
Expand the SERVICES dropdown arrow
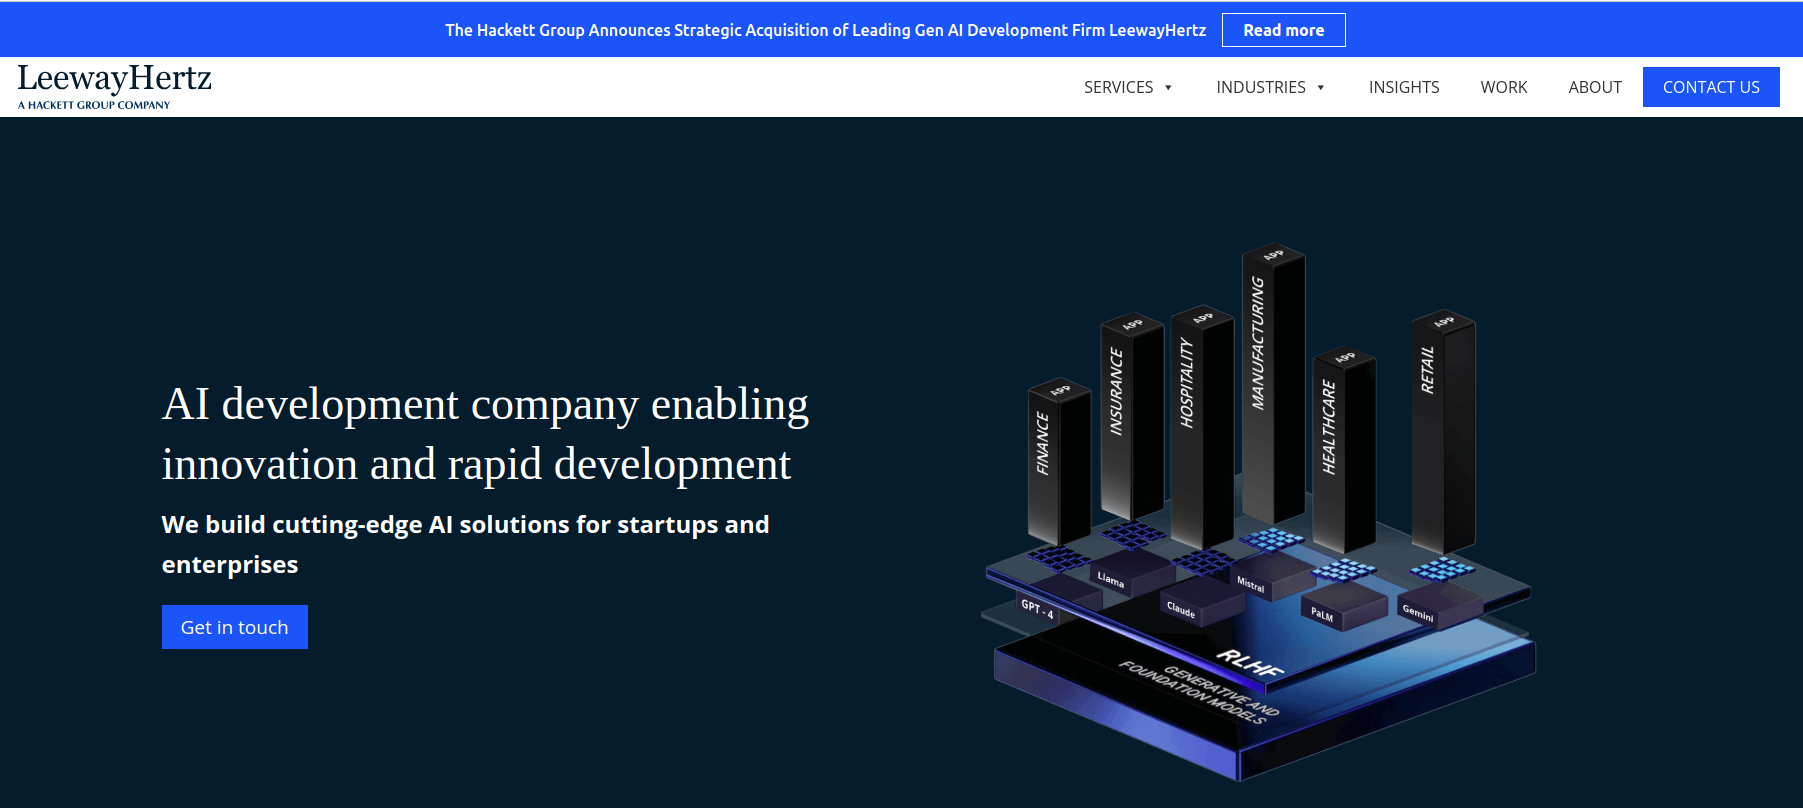point(1168,88)
